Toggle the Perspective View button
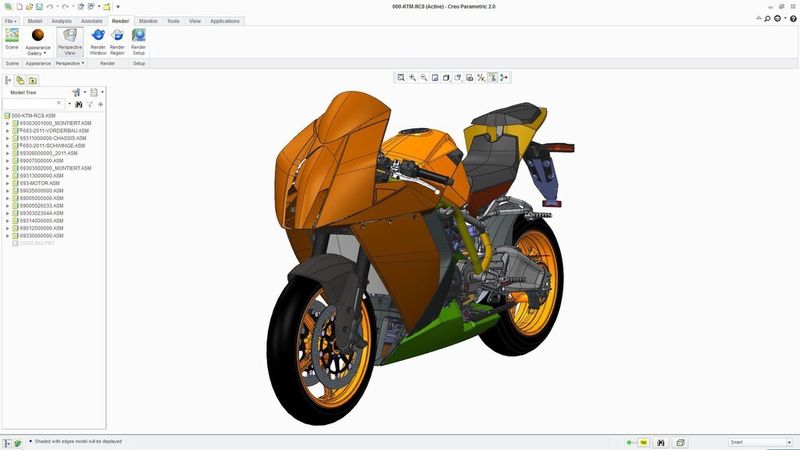800x450 pixels. point(70,42)
